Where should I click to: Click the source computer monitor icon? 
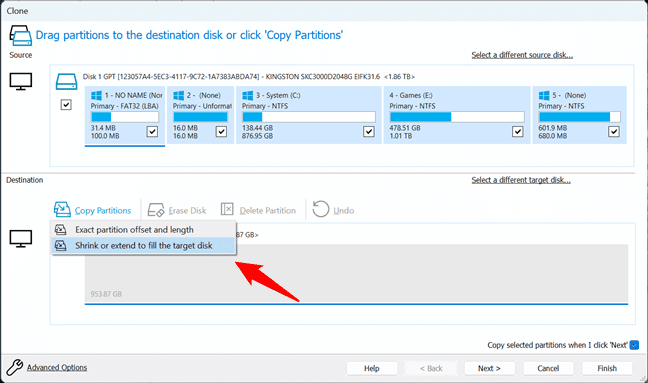click(x=21, y=81)
